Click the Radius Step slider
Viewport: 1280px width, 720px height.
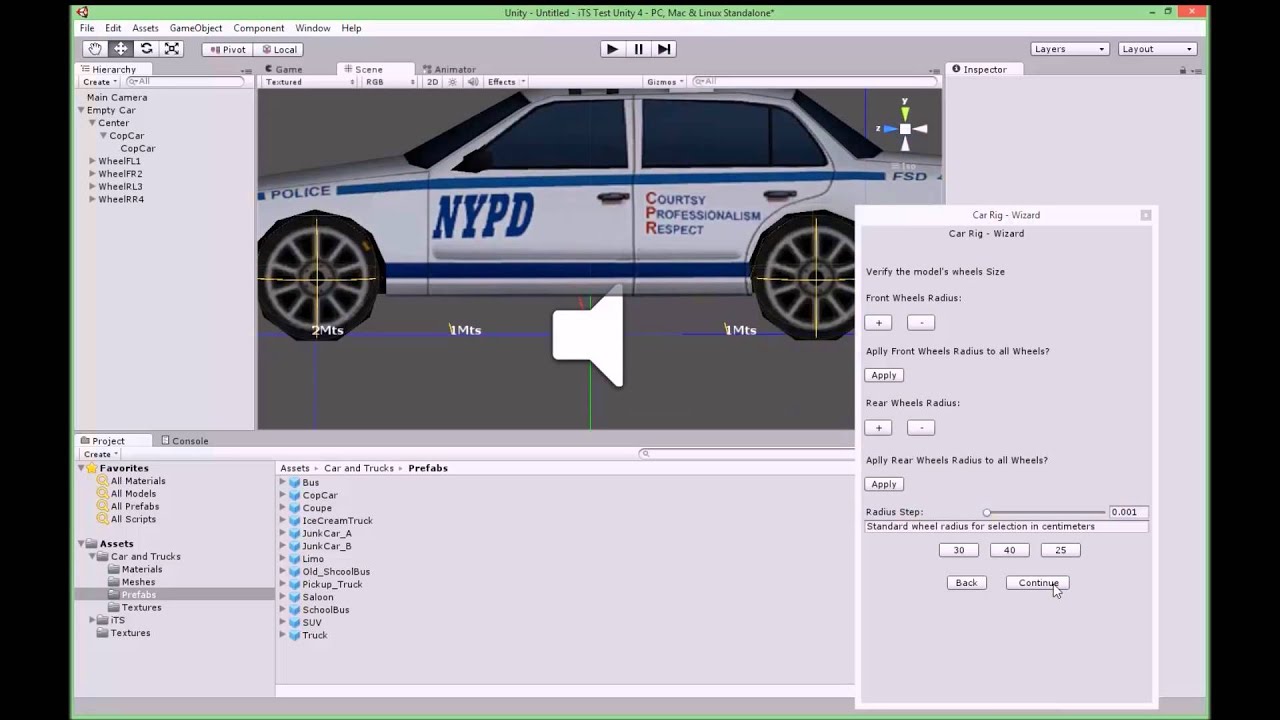coord(1044,512)
